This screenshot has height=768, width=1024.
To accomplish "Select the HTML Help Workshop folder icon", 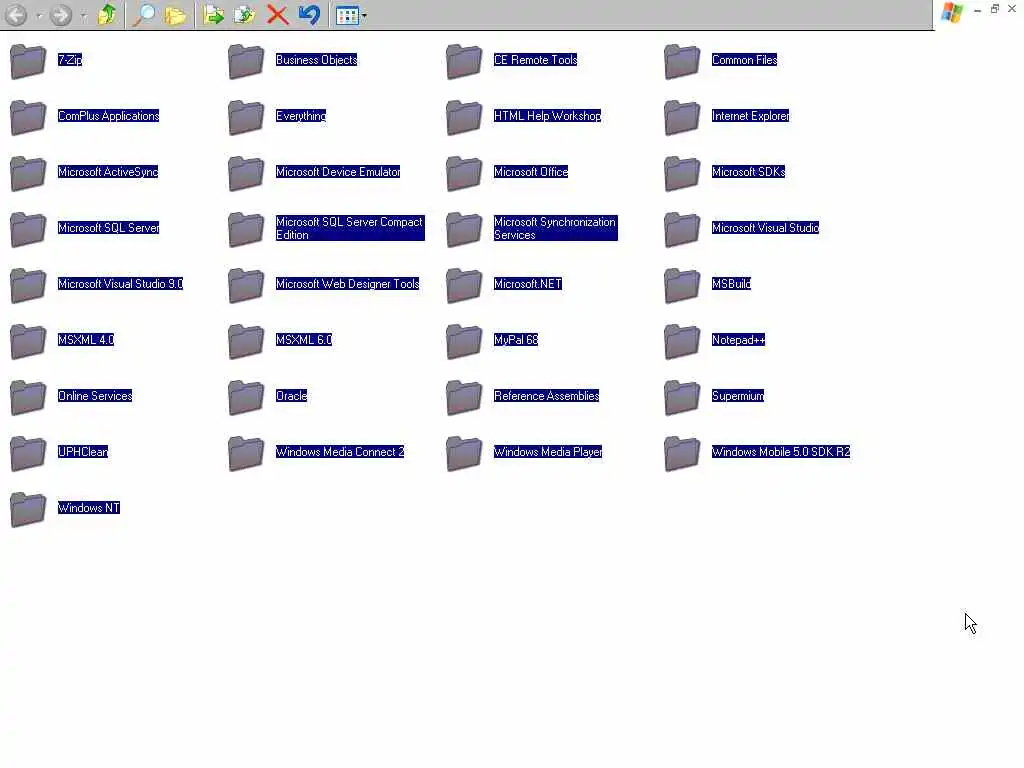I will click(x=464, y=118).
